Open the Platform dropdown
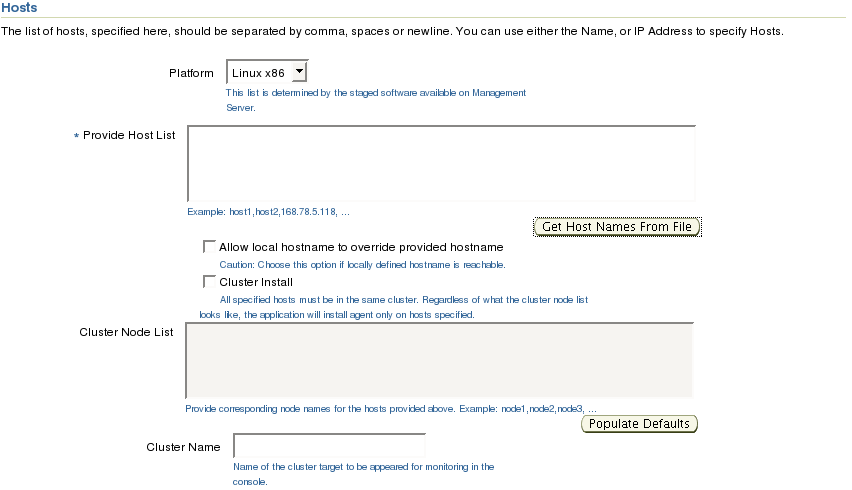Screen dimensions: 852x490 click(x=267, y=72)
